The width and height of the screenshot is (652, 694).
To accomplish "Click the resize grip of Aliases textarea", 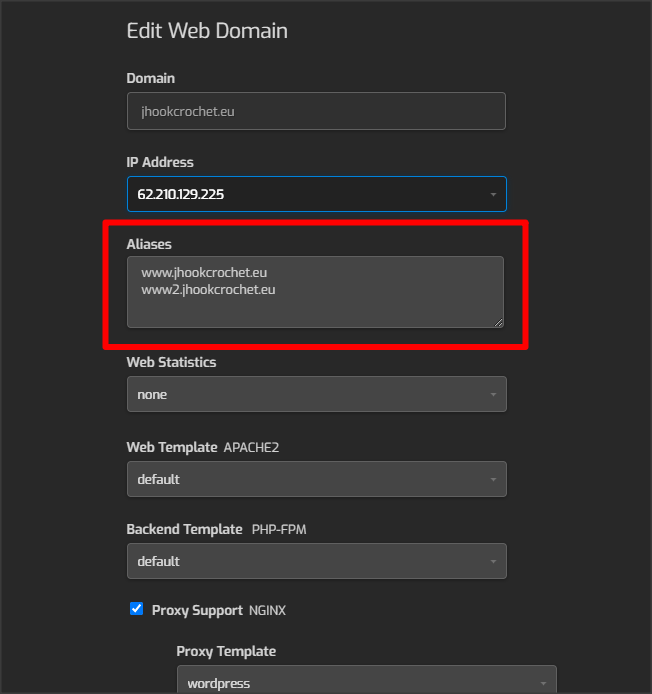I will tap(498, 323).
